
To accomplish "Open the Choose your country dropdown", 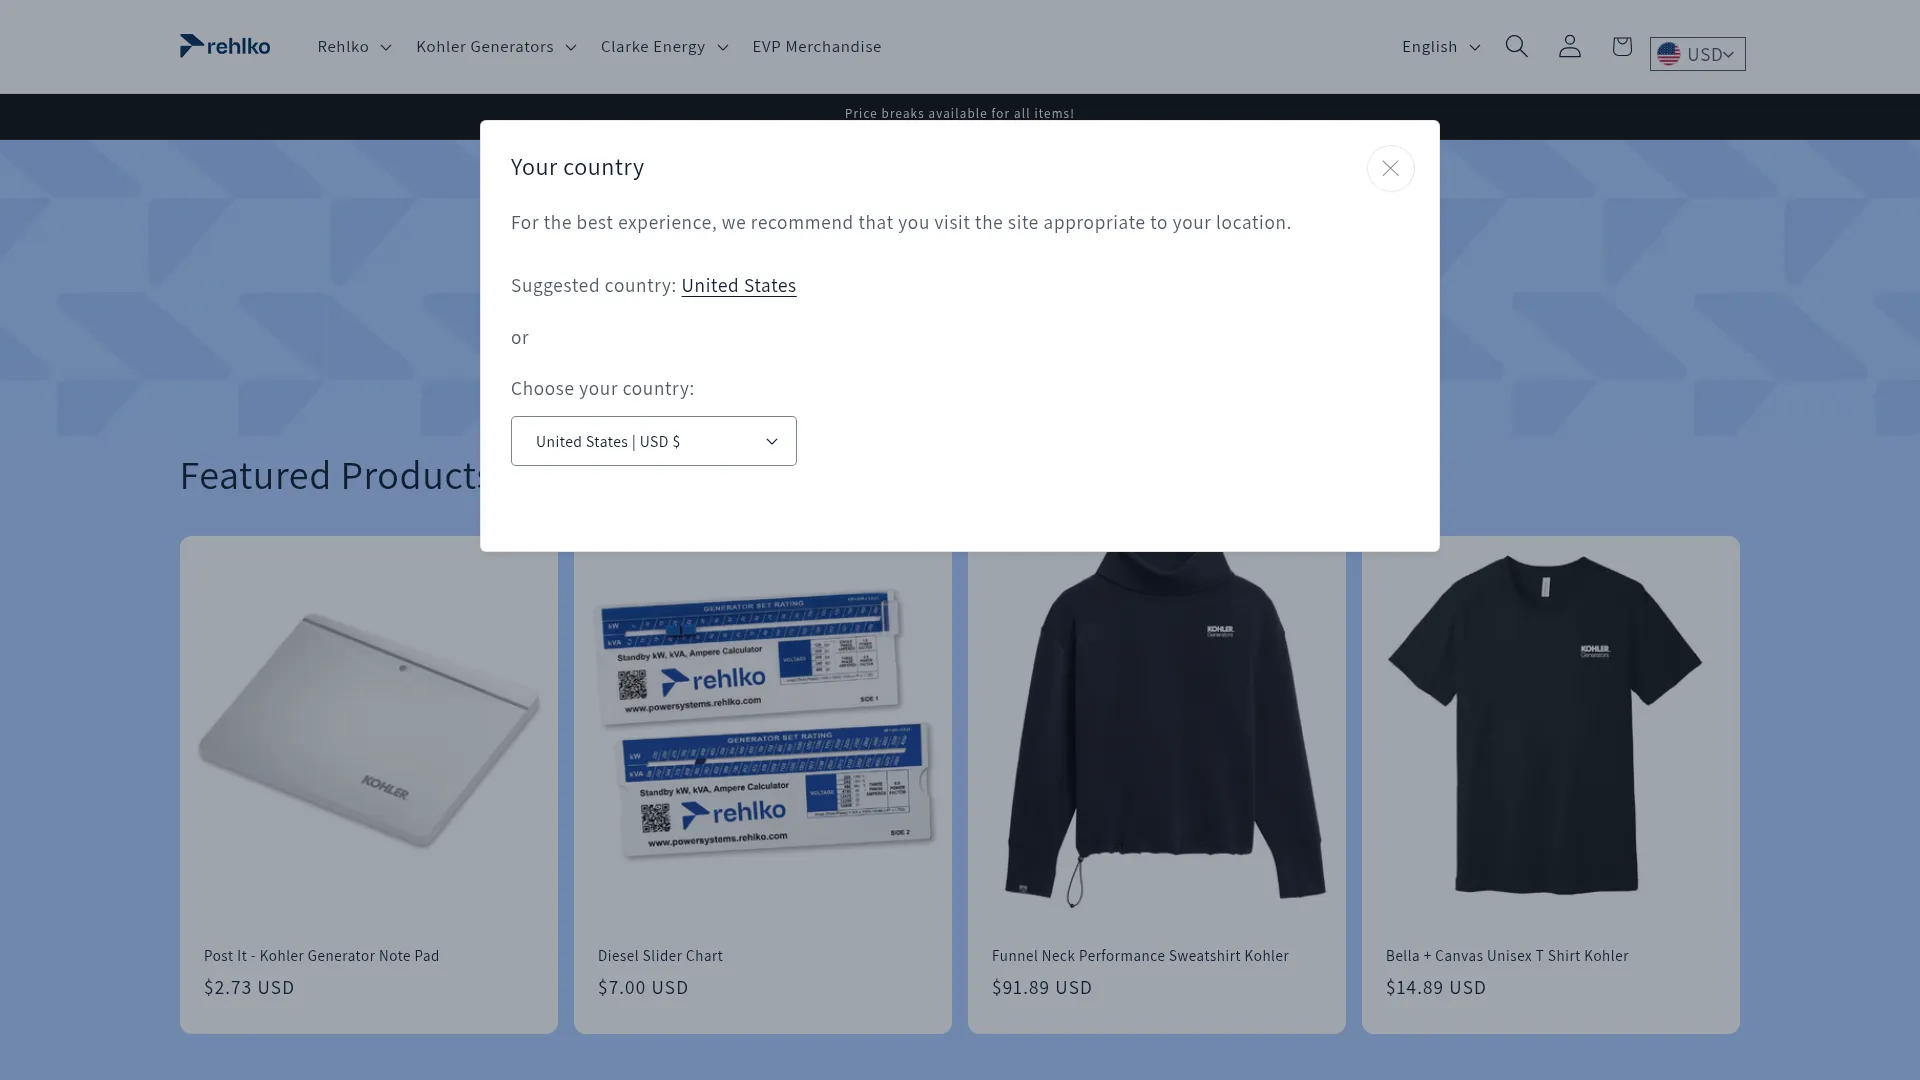I will point(654,441).
